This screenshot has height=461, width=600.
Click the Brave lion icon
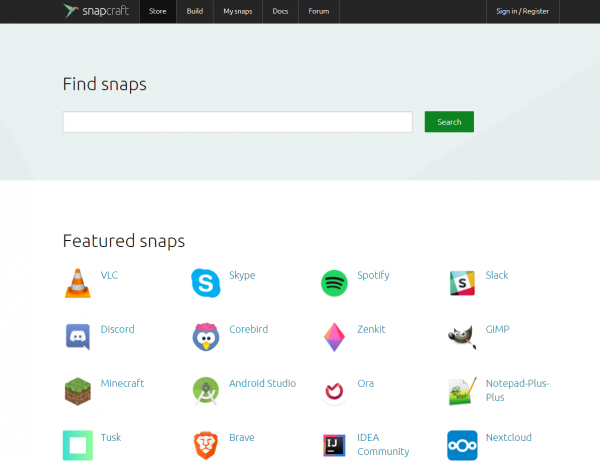(205, 445)
